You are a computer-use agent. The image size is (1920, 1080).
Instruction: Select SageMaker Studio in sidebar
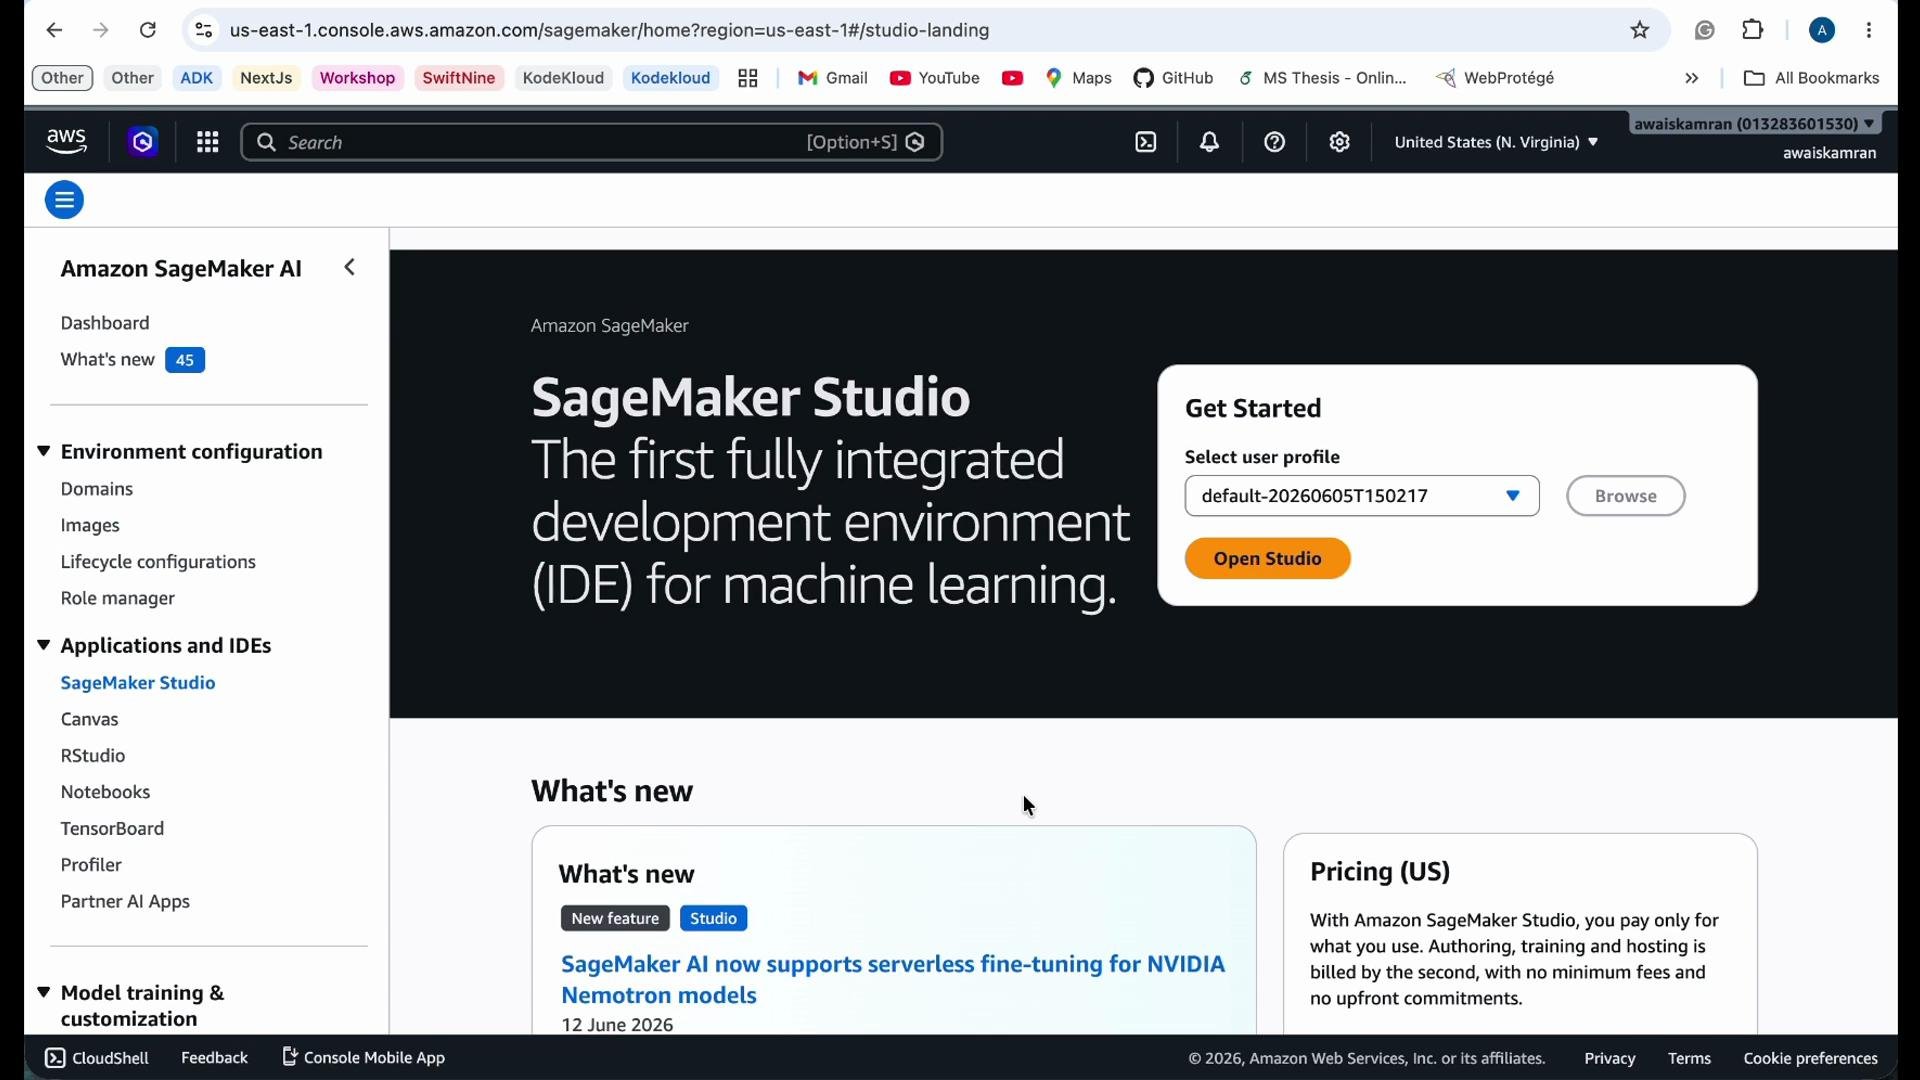pyautogui.click(x=138, y=684)
